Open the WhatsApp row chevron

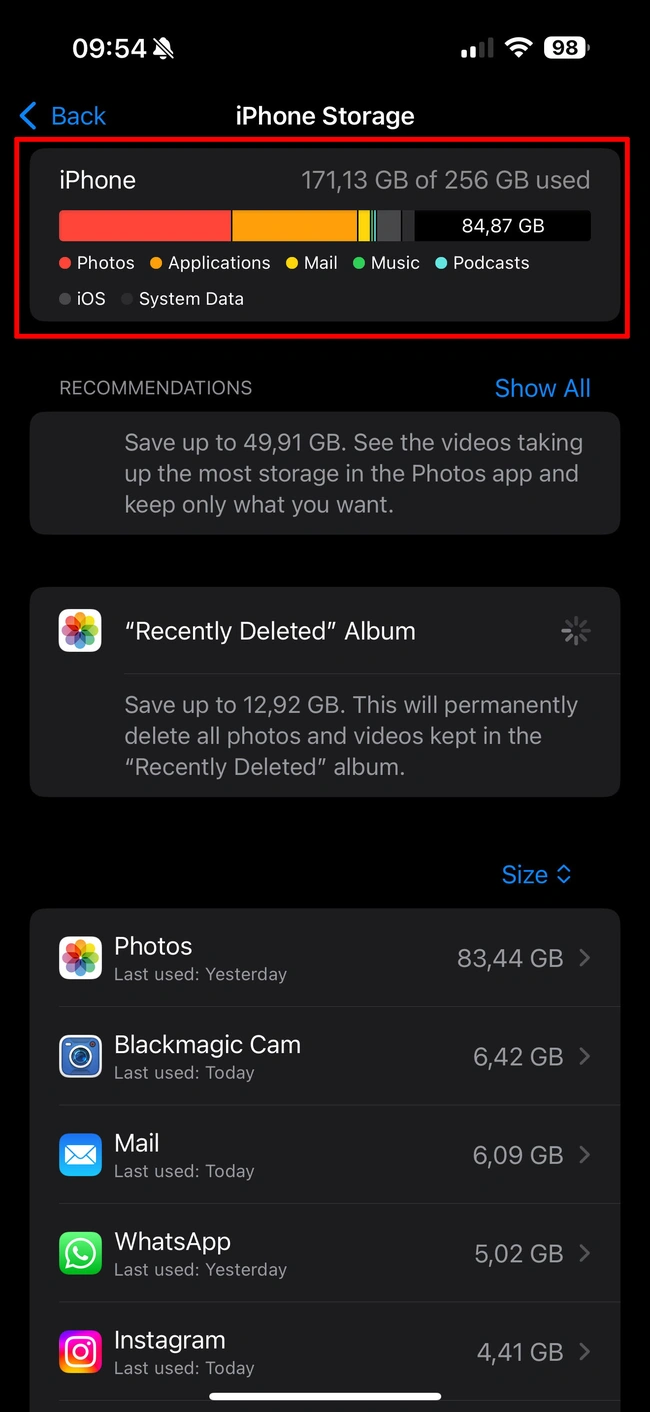[585, 1253]
